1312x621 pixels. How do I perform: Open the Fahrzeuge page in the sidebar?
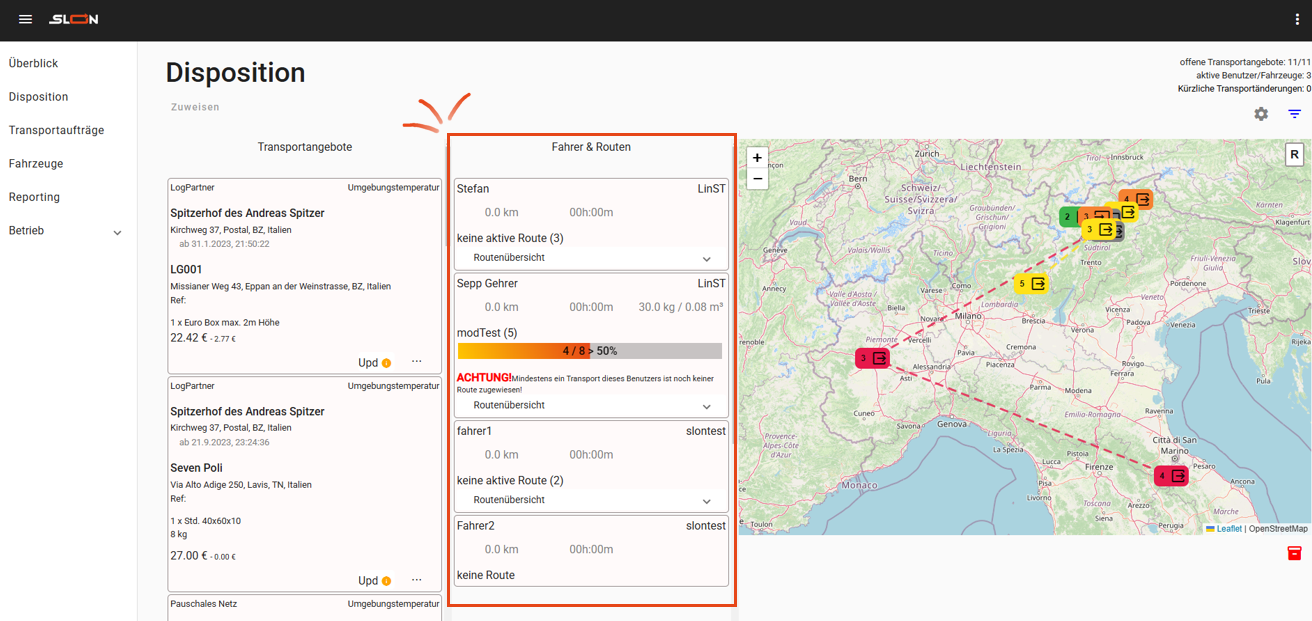pyautogui.click(x=37, y=163)
